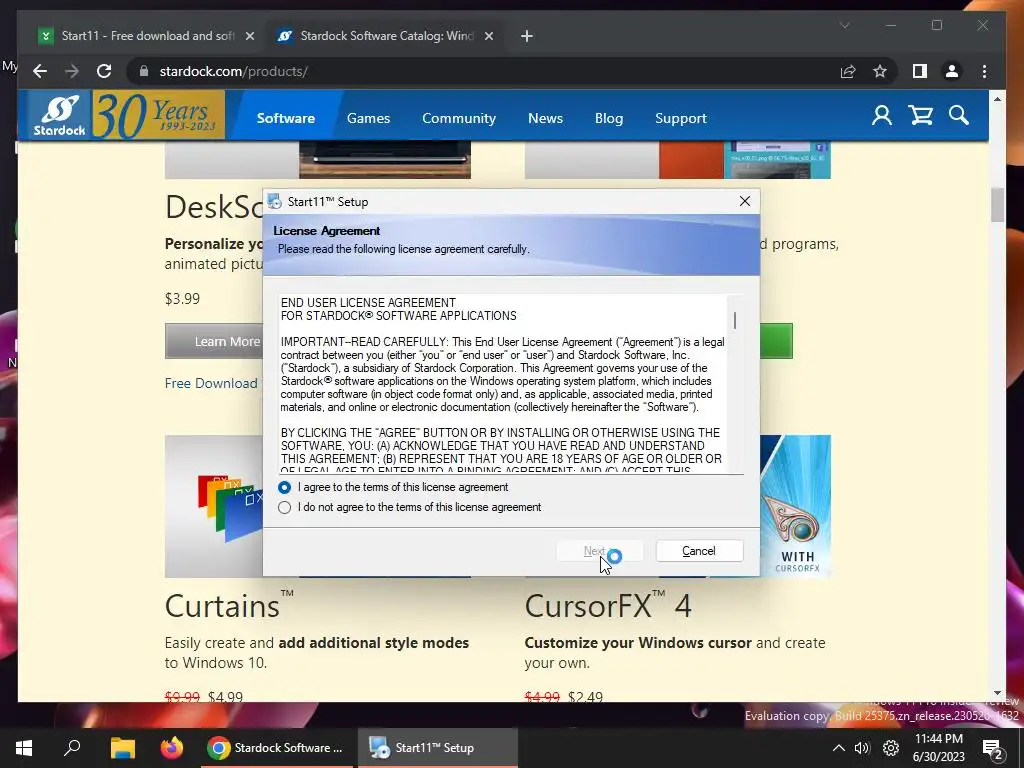Open the Blog menu item

pos(609,118)
